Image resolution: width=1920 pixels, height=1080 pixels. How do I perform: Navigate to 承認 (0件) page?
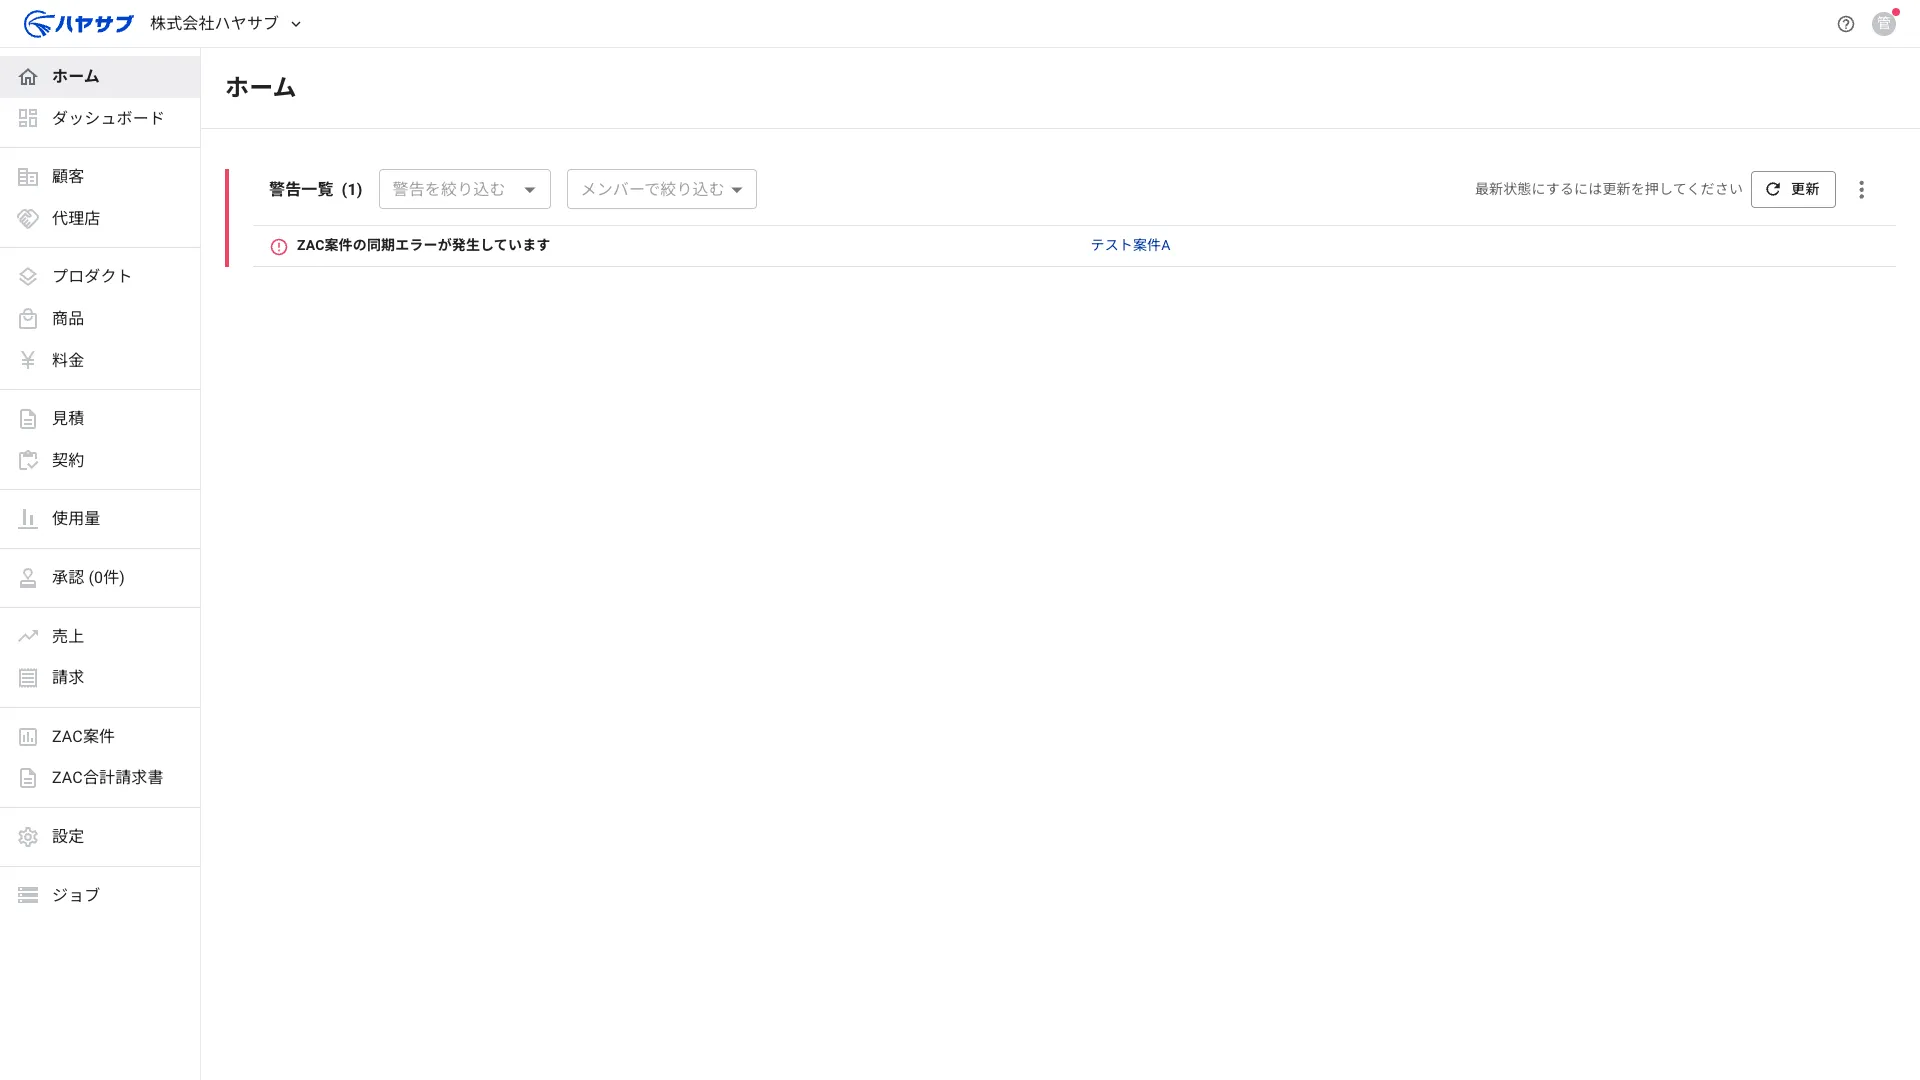[x=100, y=578]
